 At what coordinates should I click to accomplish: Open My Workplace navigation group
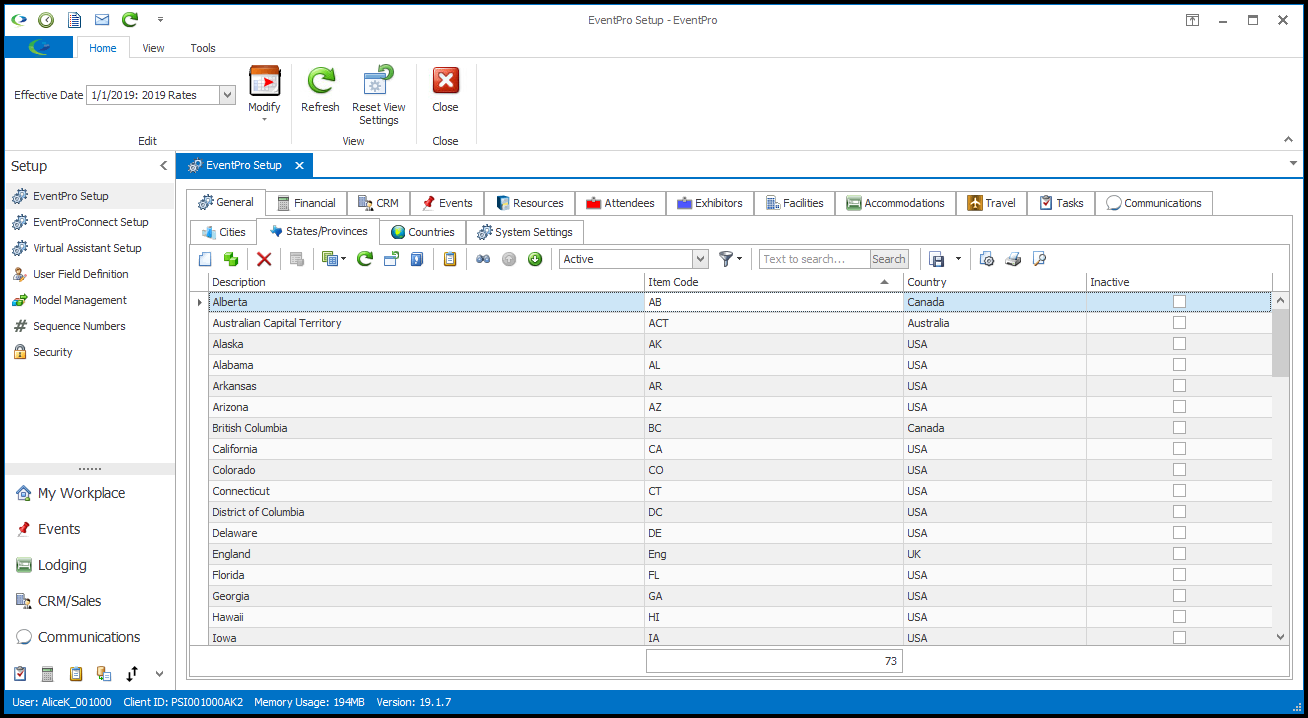click(90, 493)
